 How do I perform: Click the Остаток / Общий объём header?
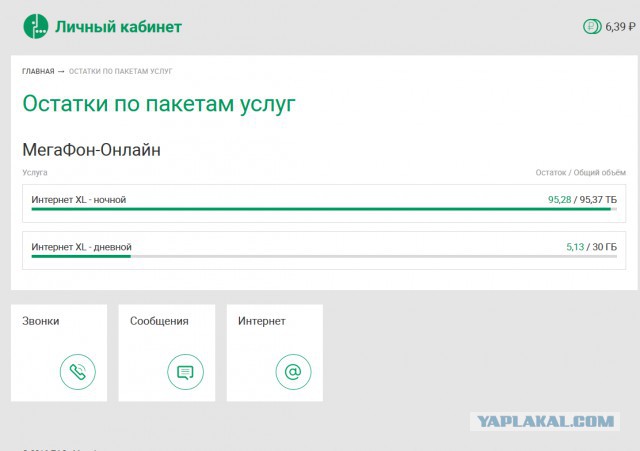pos(580,173)
